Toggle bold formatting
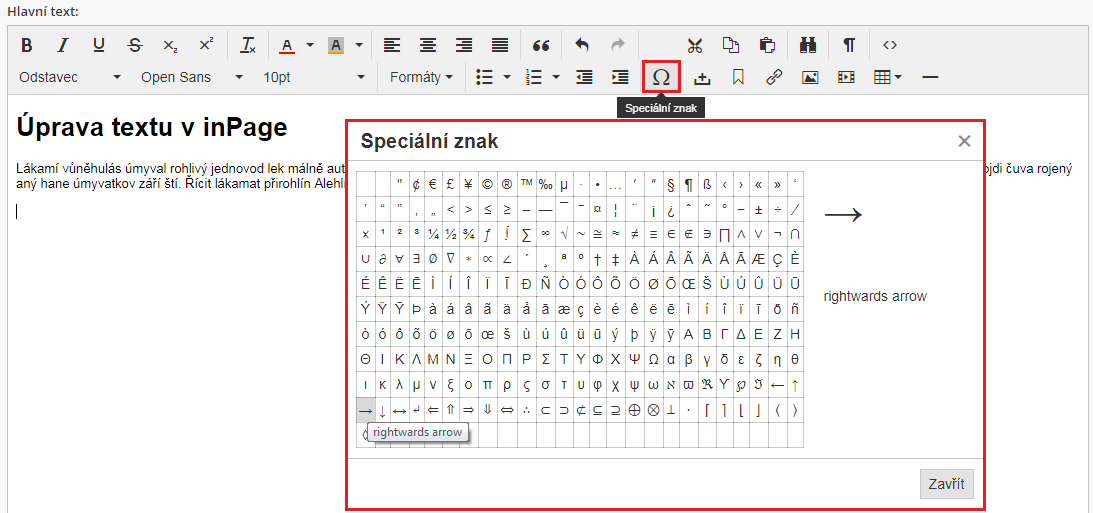This screenshot has width=1093, height=513. 27,45
